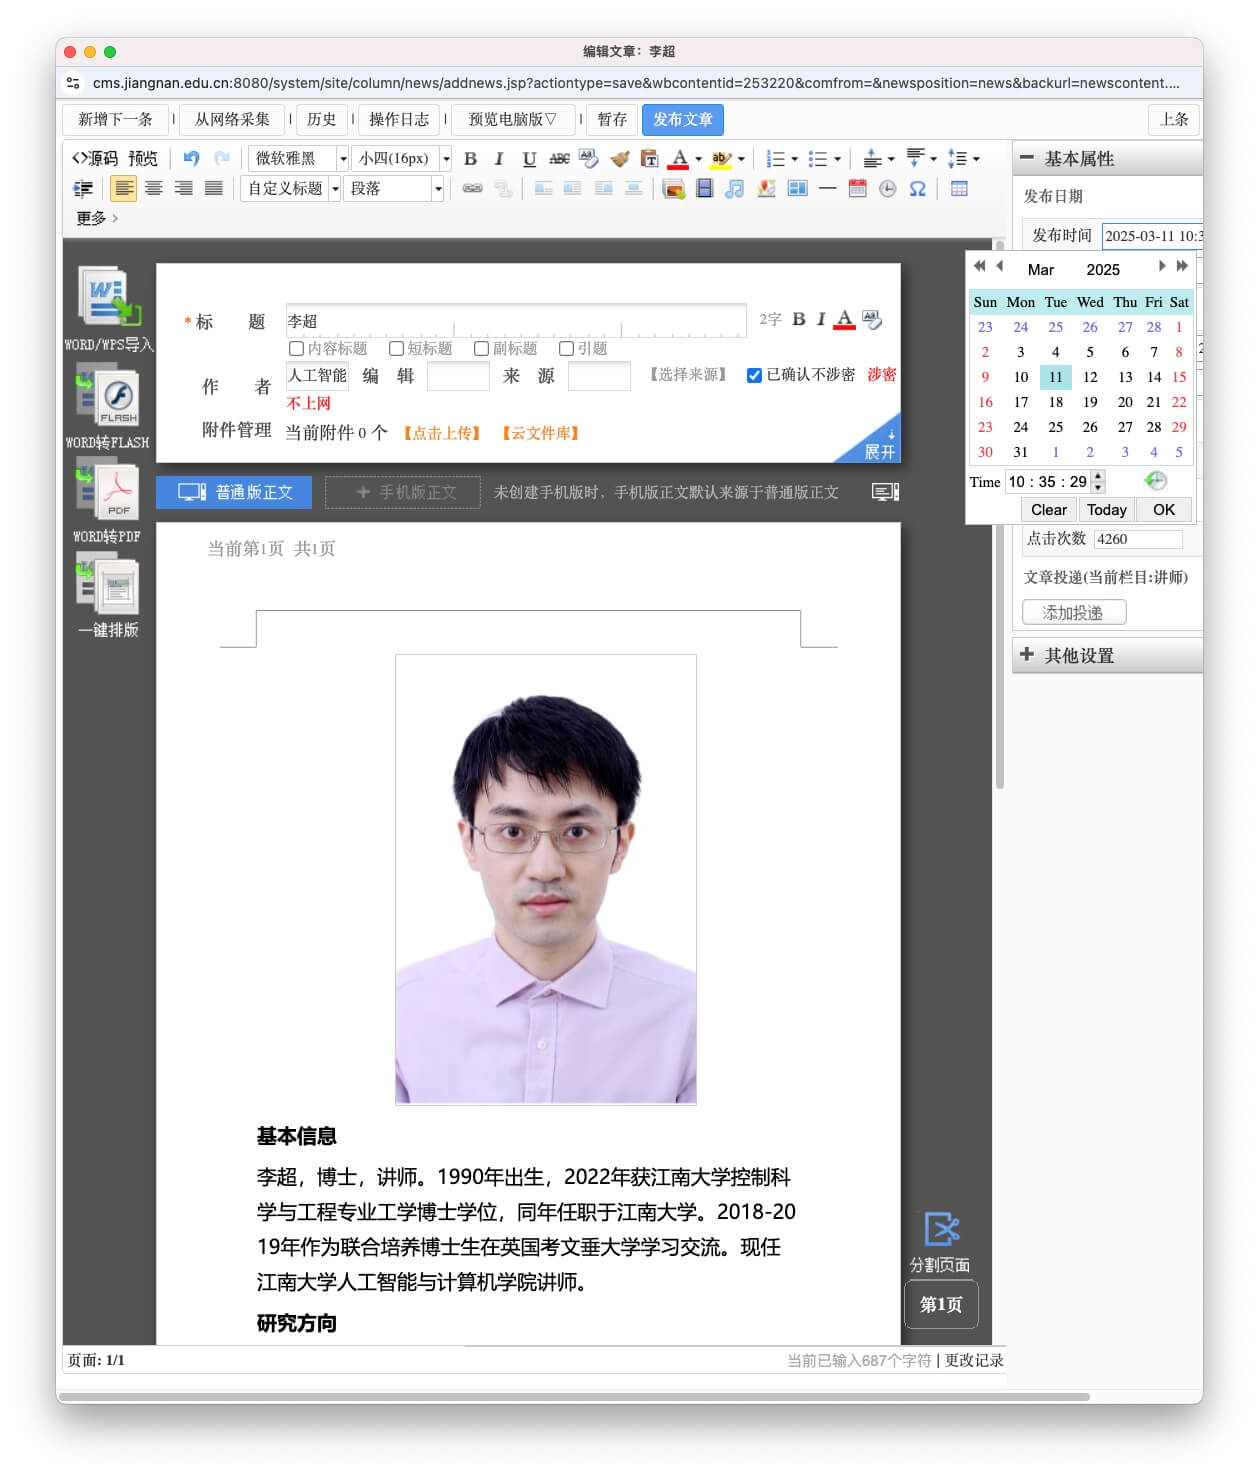Click the undo arrow in editor toolbar
Image resolution: width=1259 pixels, height=1478 pixels.
191,158
